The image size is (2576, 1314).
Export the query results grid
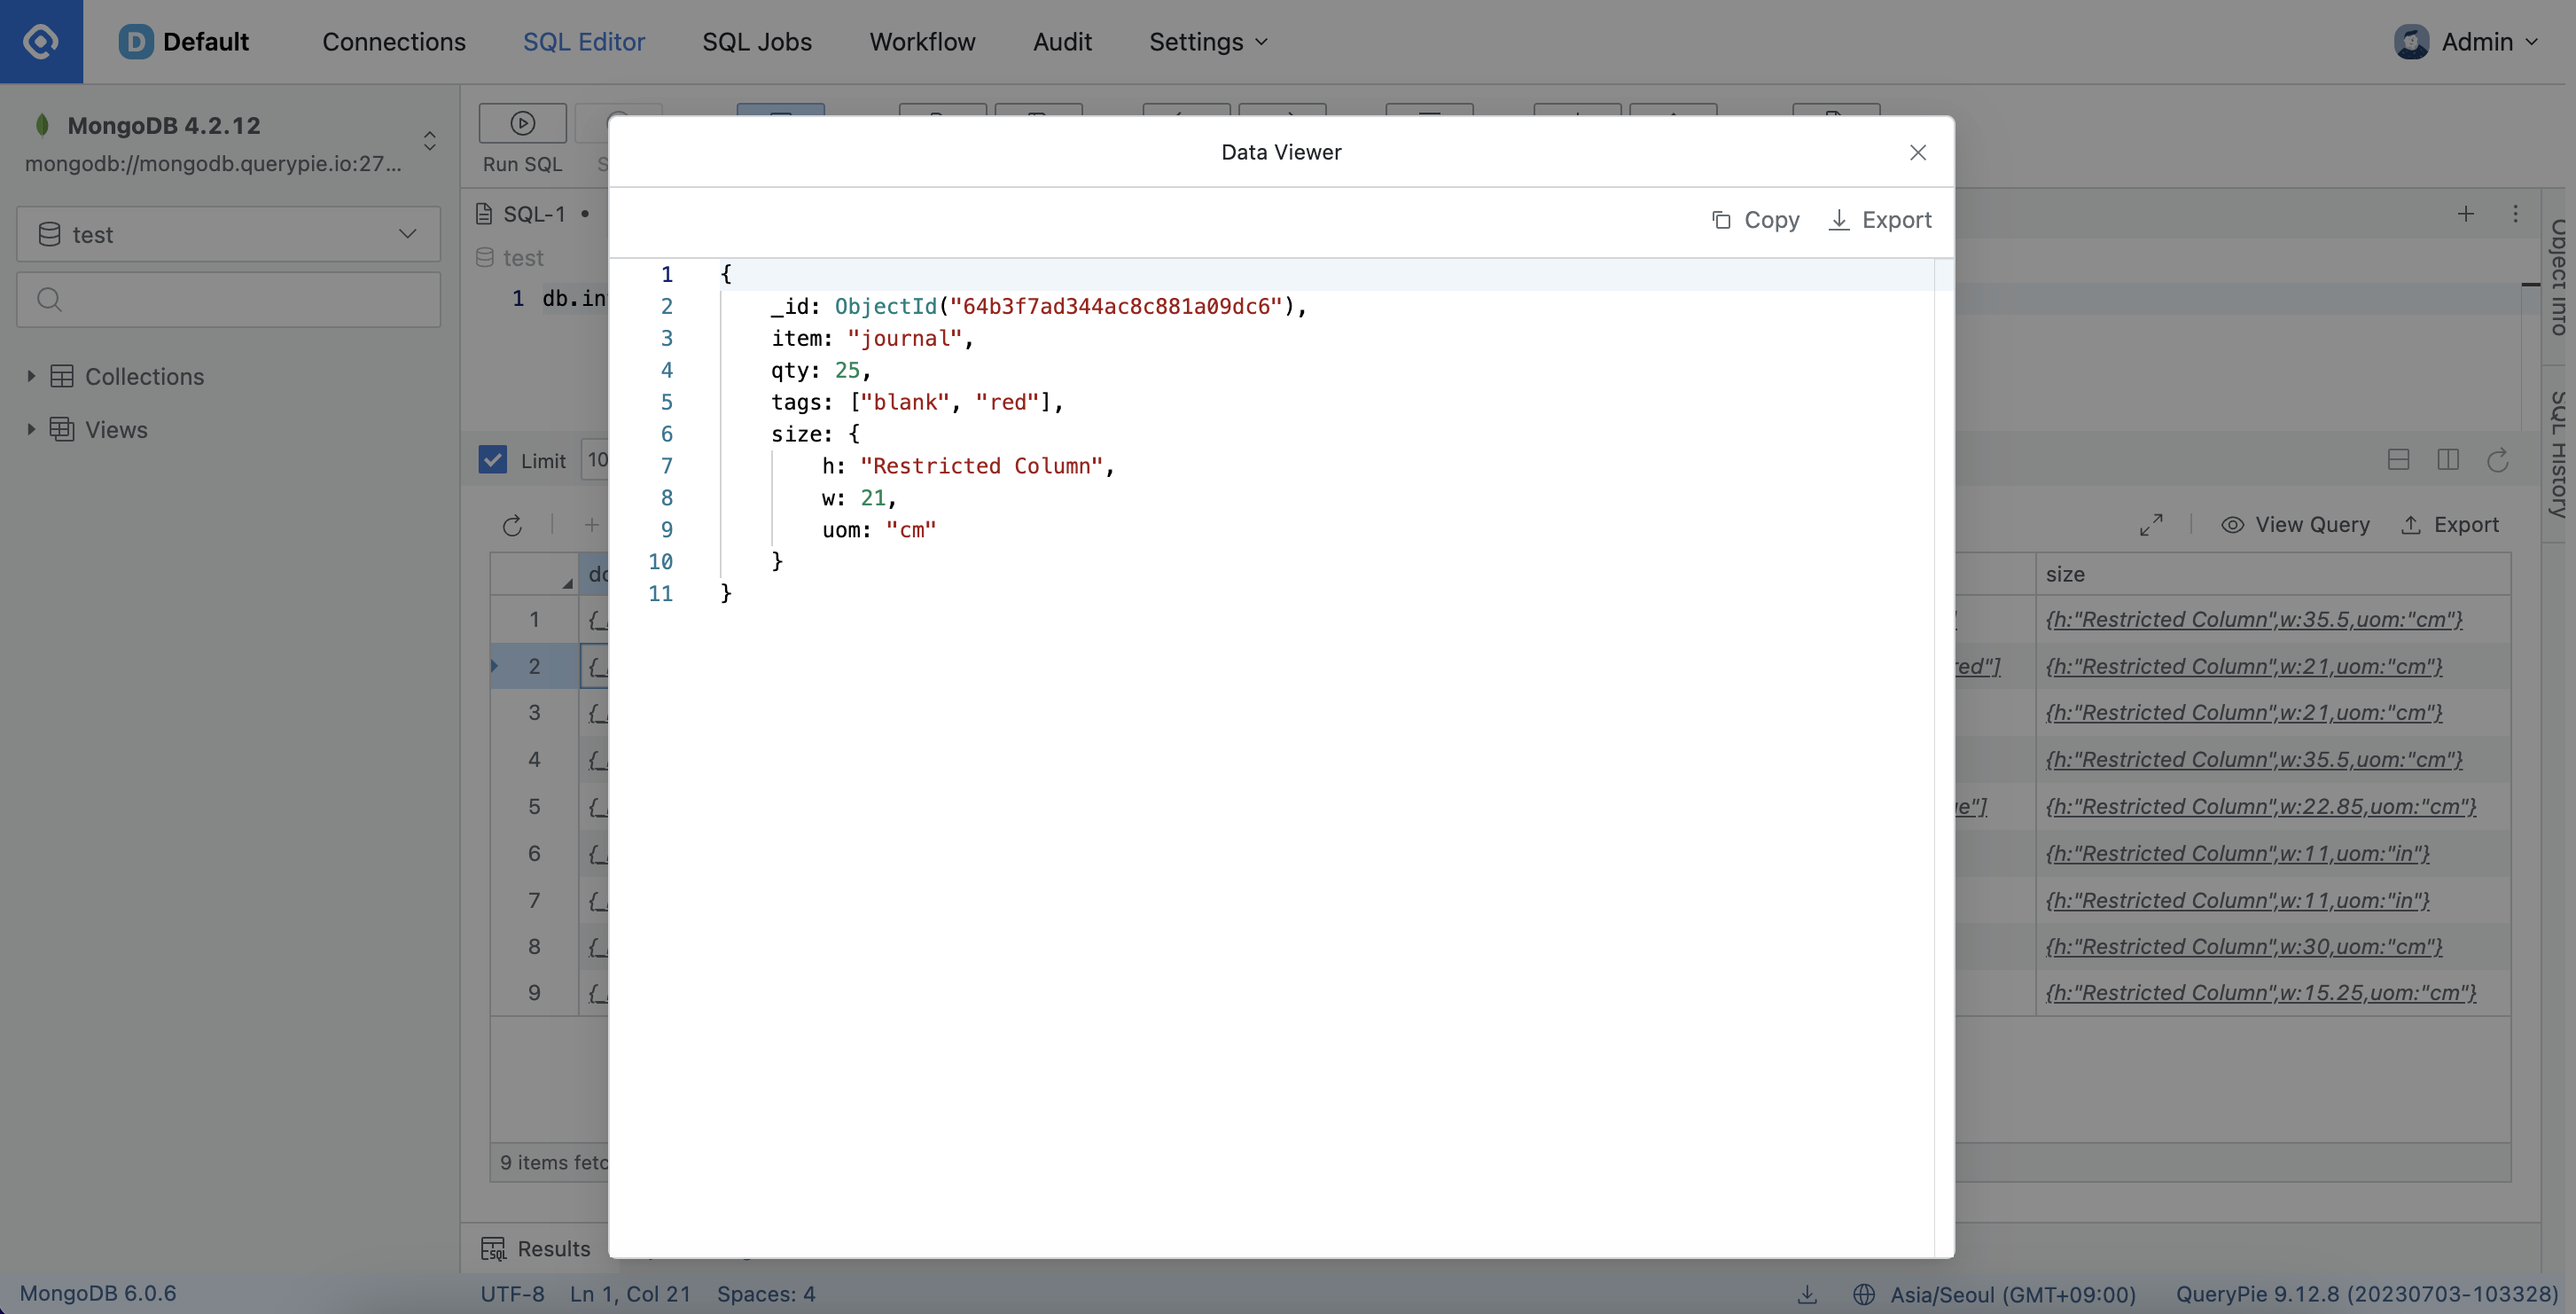(x=2449, y=525)
